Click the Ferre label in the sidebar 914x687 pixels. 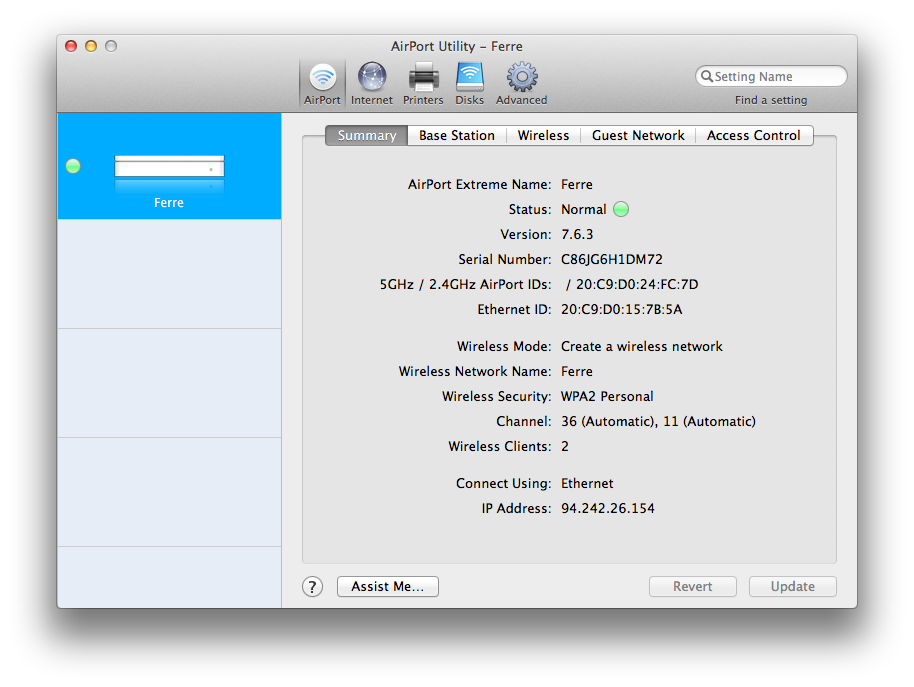tap(169, 203)
